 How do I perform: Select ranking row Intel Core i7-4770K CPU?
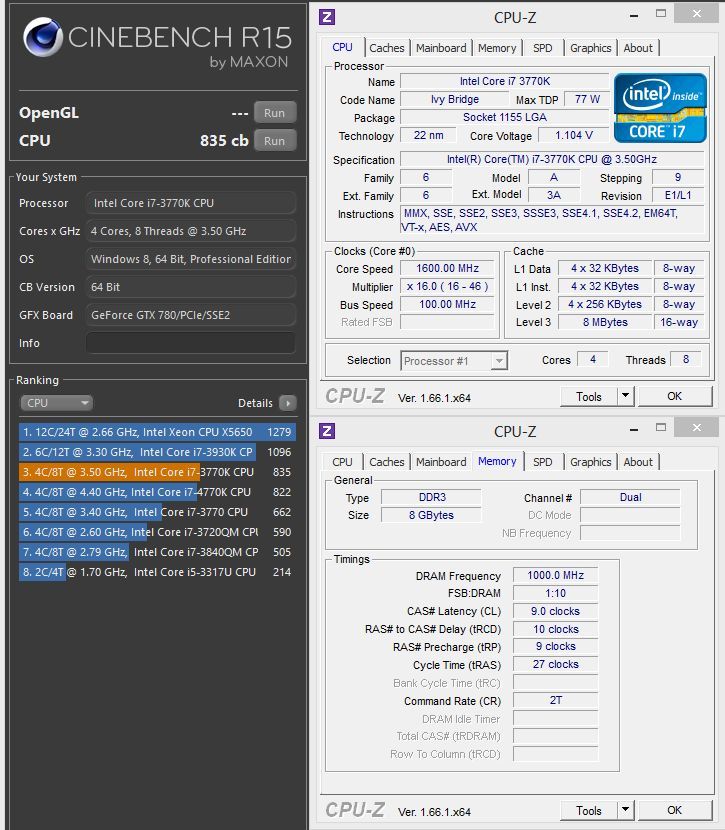point(157,492)
